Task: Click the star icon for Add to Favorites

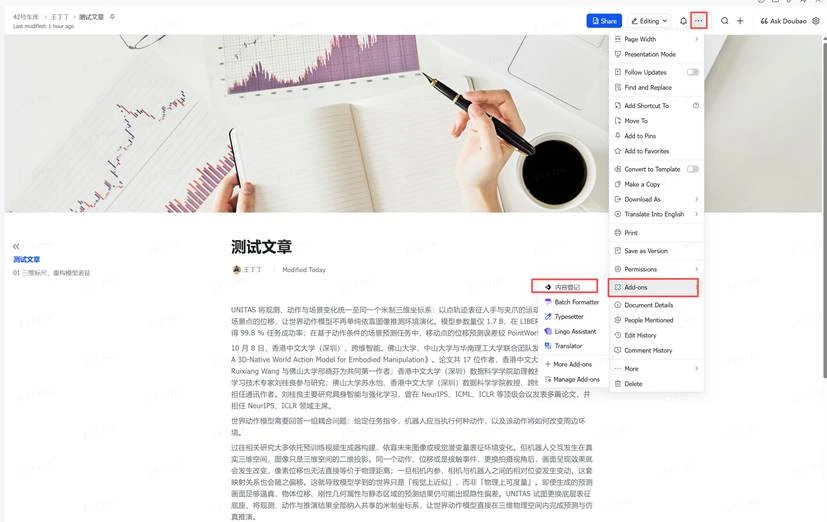Action: click(618, 151)
